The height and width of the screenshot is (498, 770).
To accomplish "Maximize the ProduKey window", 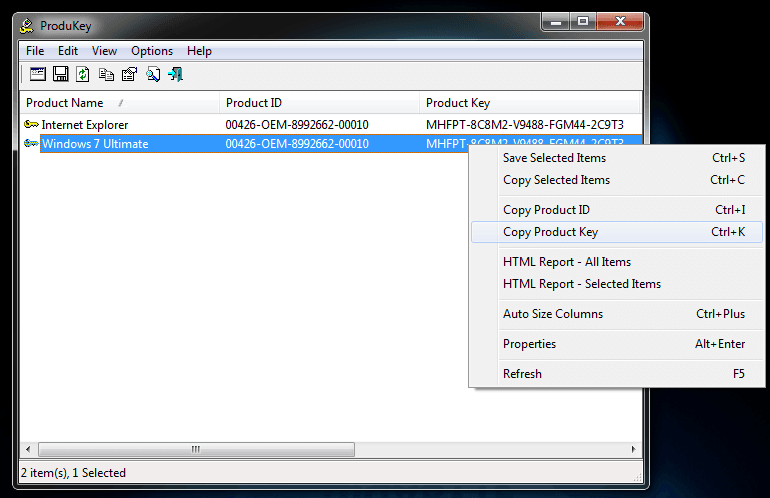I will (x=583, y=22).
